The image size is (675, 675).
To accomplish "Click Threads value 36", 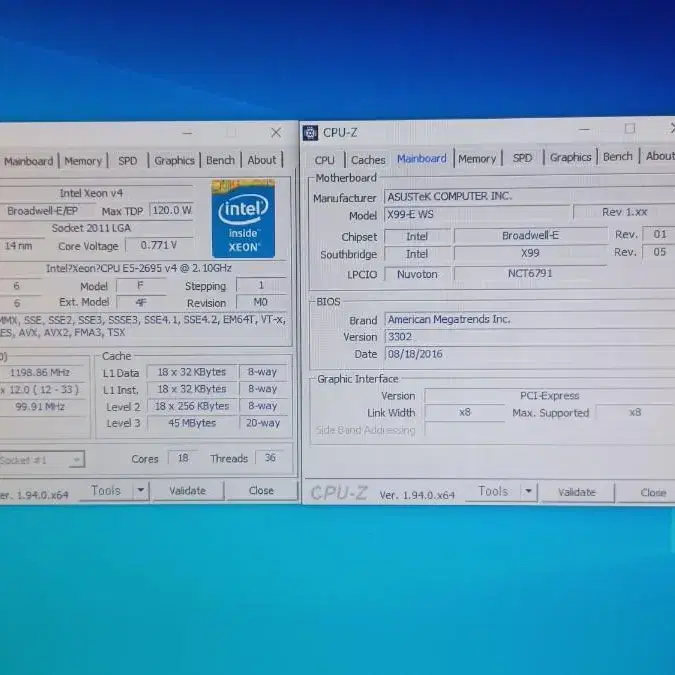I will [270, 458].
